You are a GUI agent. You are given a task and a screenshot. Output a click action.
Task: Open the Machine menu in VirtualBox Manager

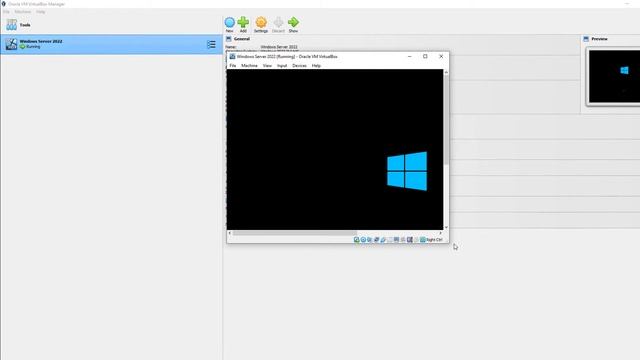pyautogui.click(x=22, y=12)
